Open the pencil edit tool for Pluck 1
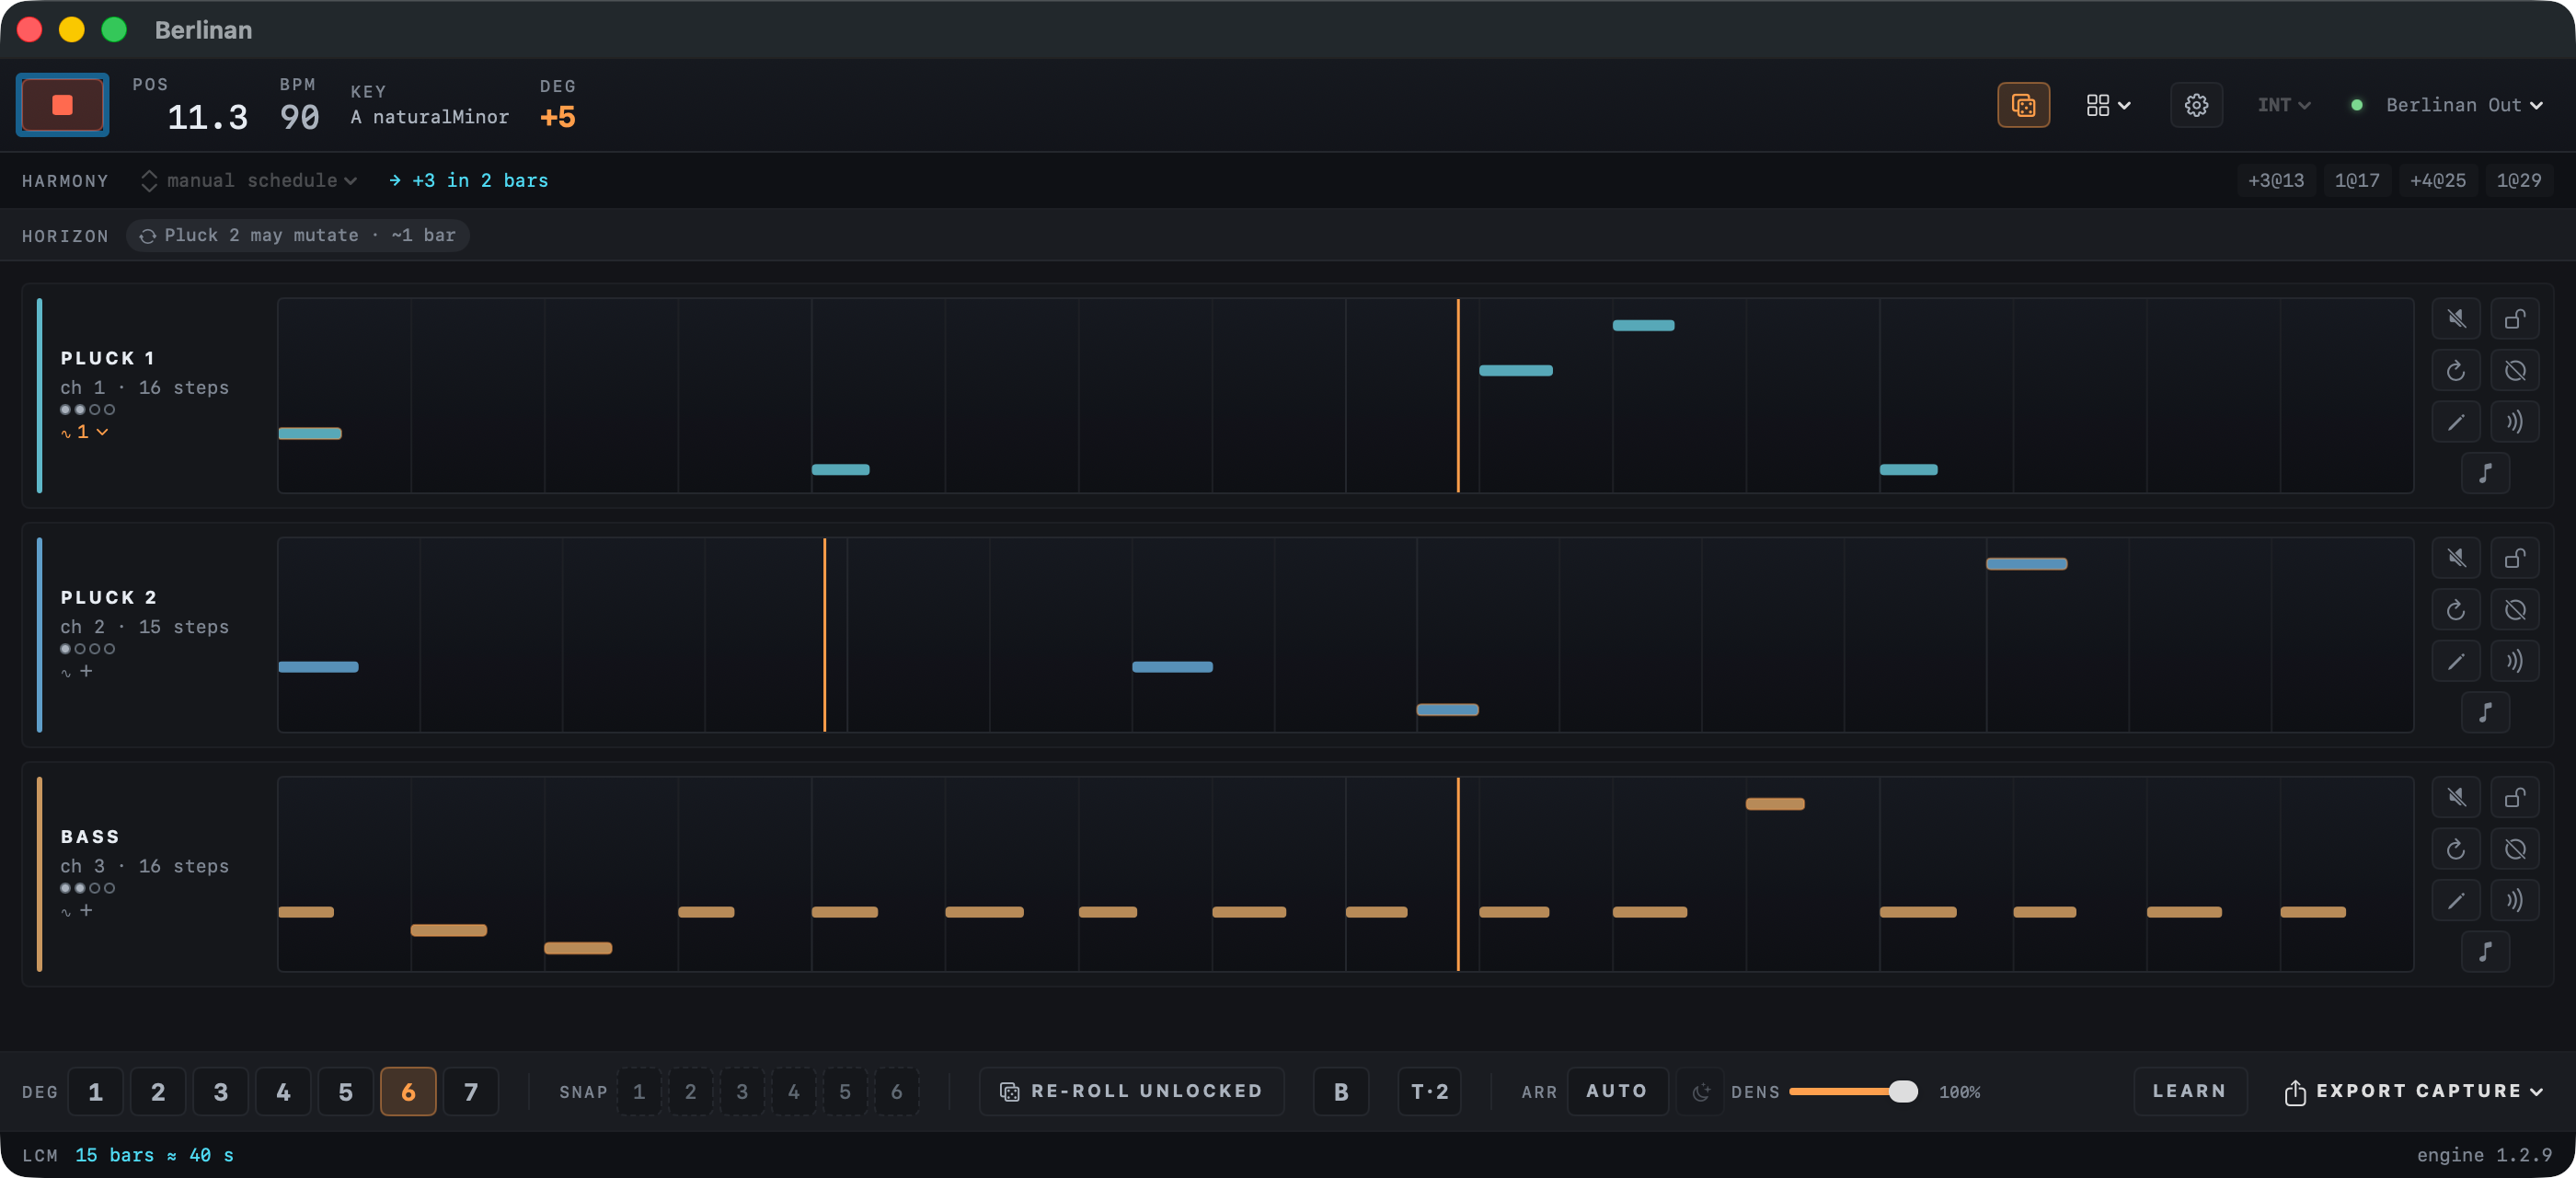The width and height of the screenshot is (2576, 1178). point(2455,422)
